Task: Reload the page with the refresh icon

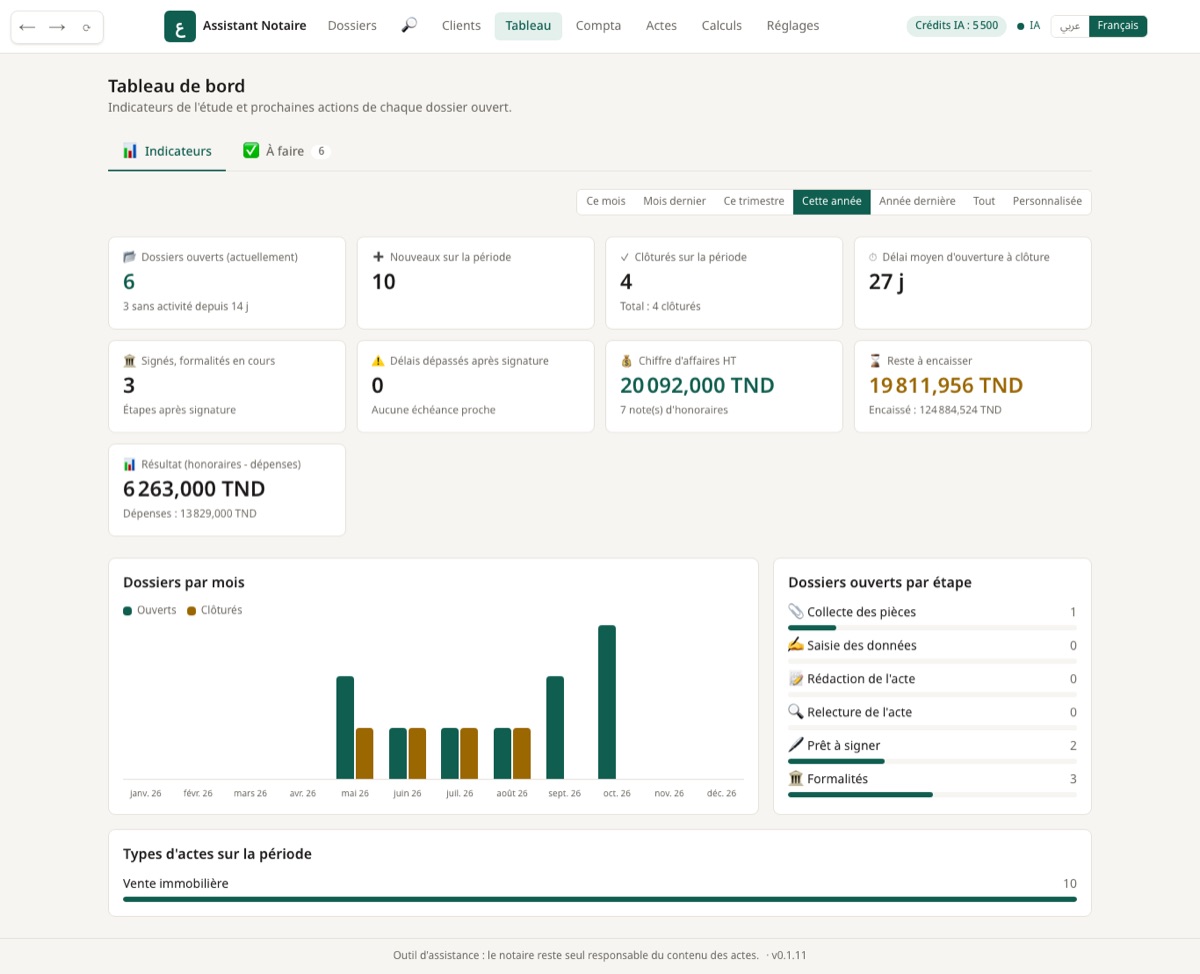Action: pyautogui.click(x=87, y=27)
